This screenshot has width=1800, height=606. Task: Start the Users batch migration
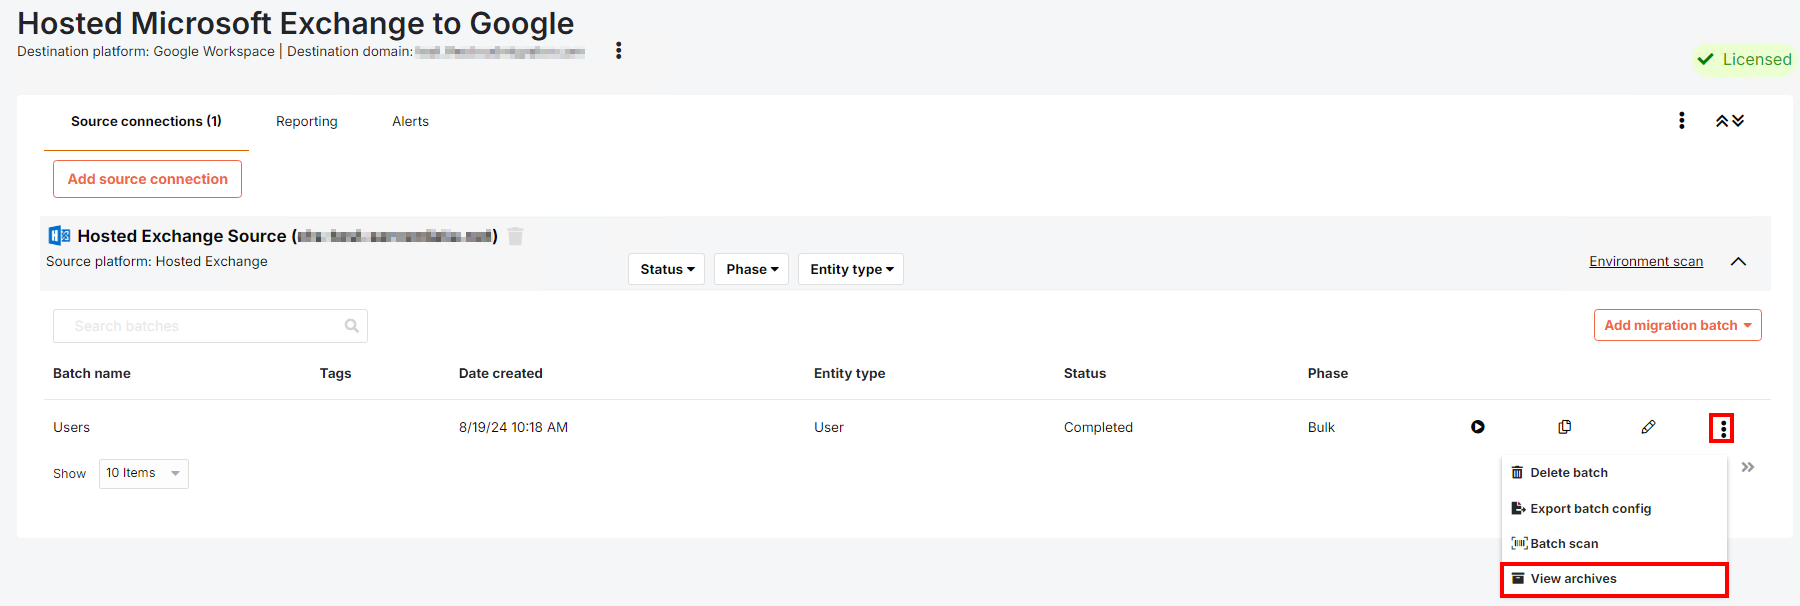click(x=1478, y=427)
